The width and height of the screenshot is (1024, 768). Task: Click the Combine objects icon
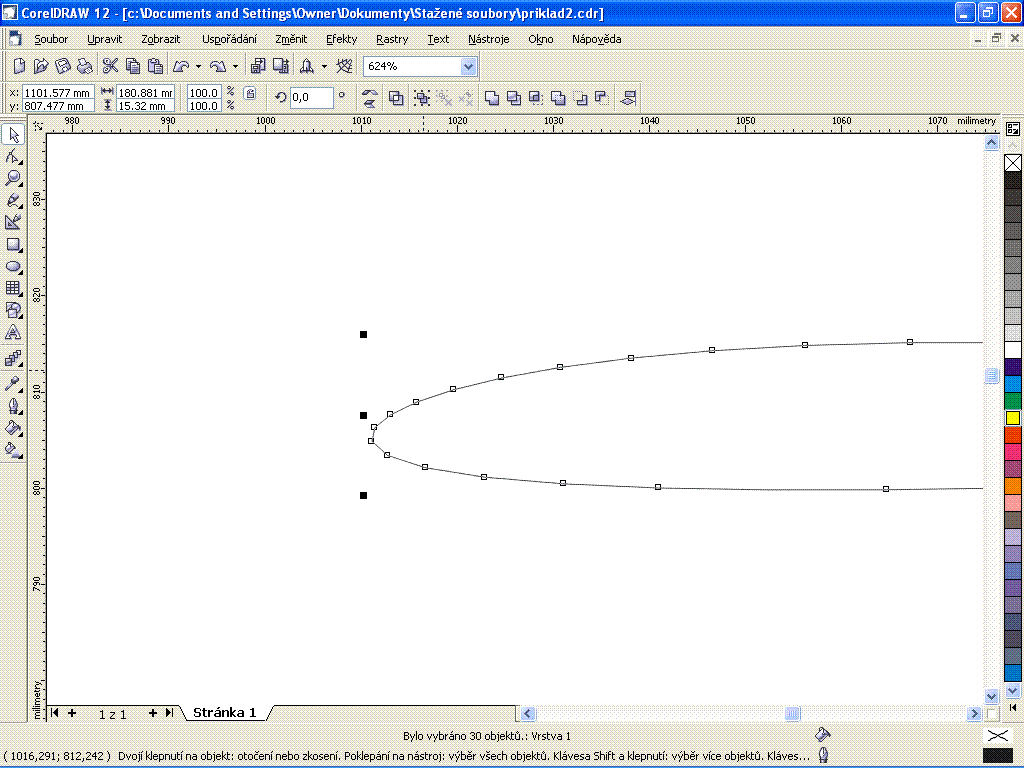click(x=396, y=98)
